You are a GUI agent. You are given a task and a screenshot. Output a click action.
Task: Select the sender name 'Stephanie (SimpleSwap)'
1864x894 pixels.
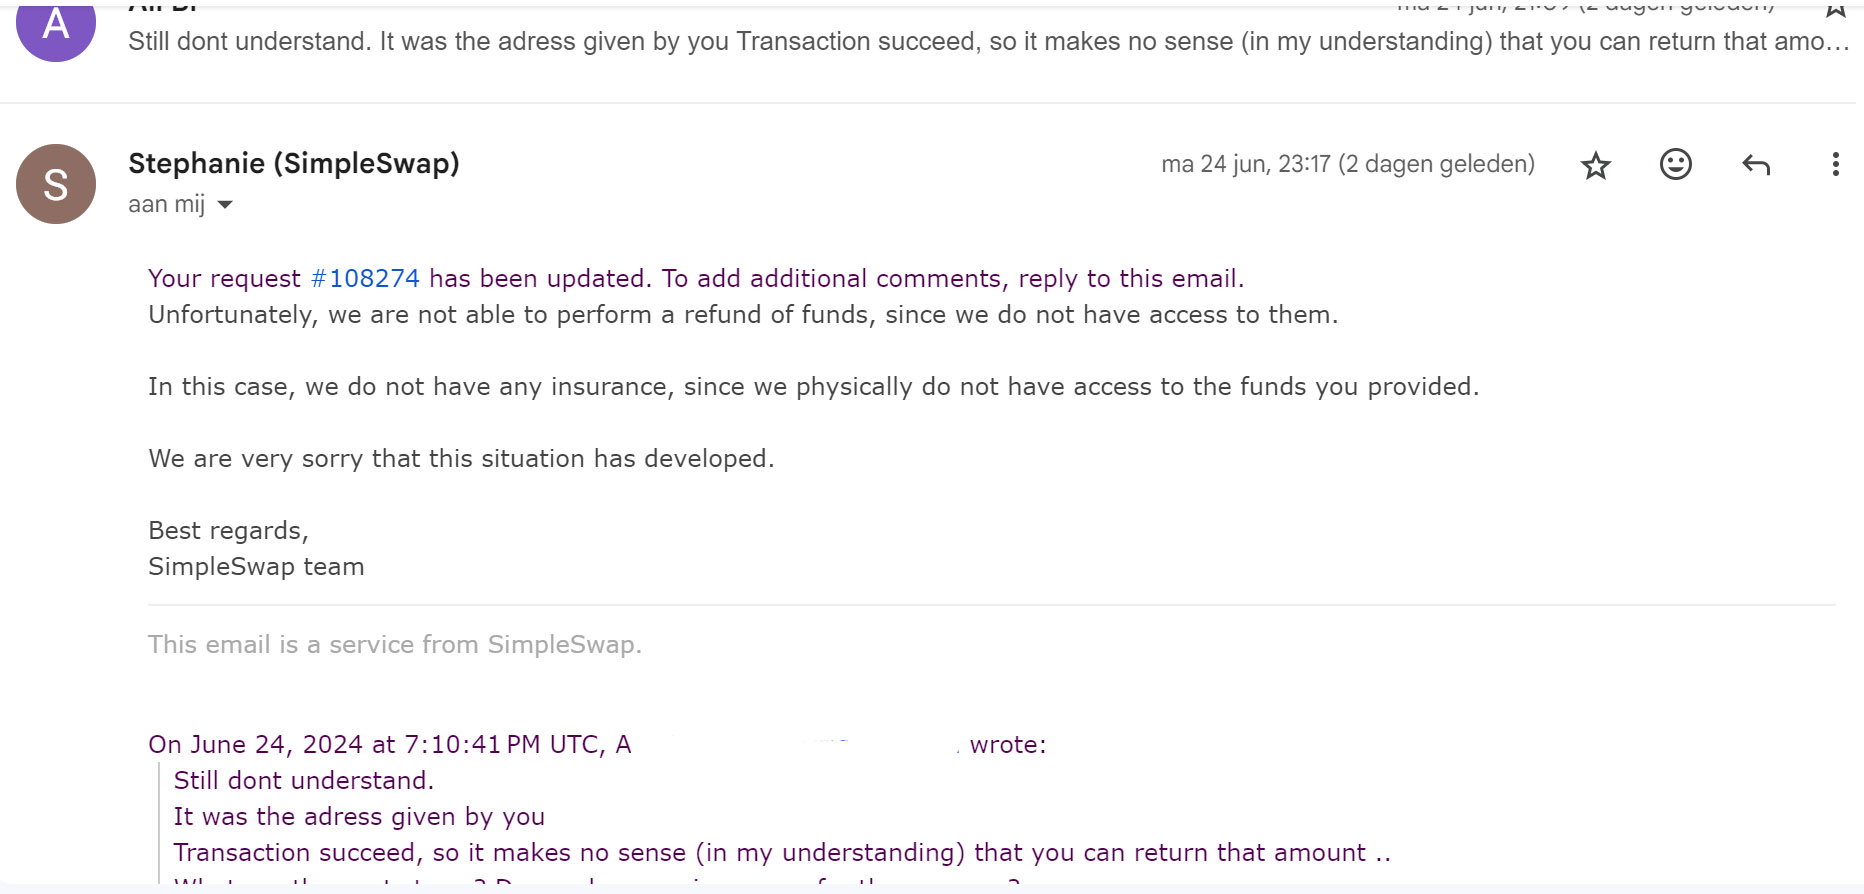coord(293,163)
